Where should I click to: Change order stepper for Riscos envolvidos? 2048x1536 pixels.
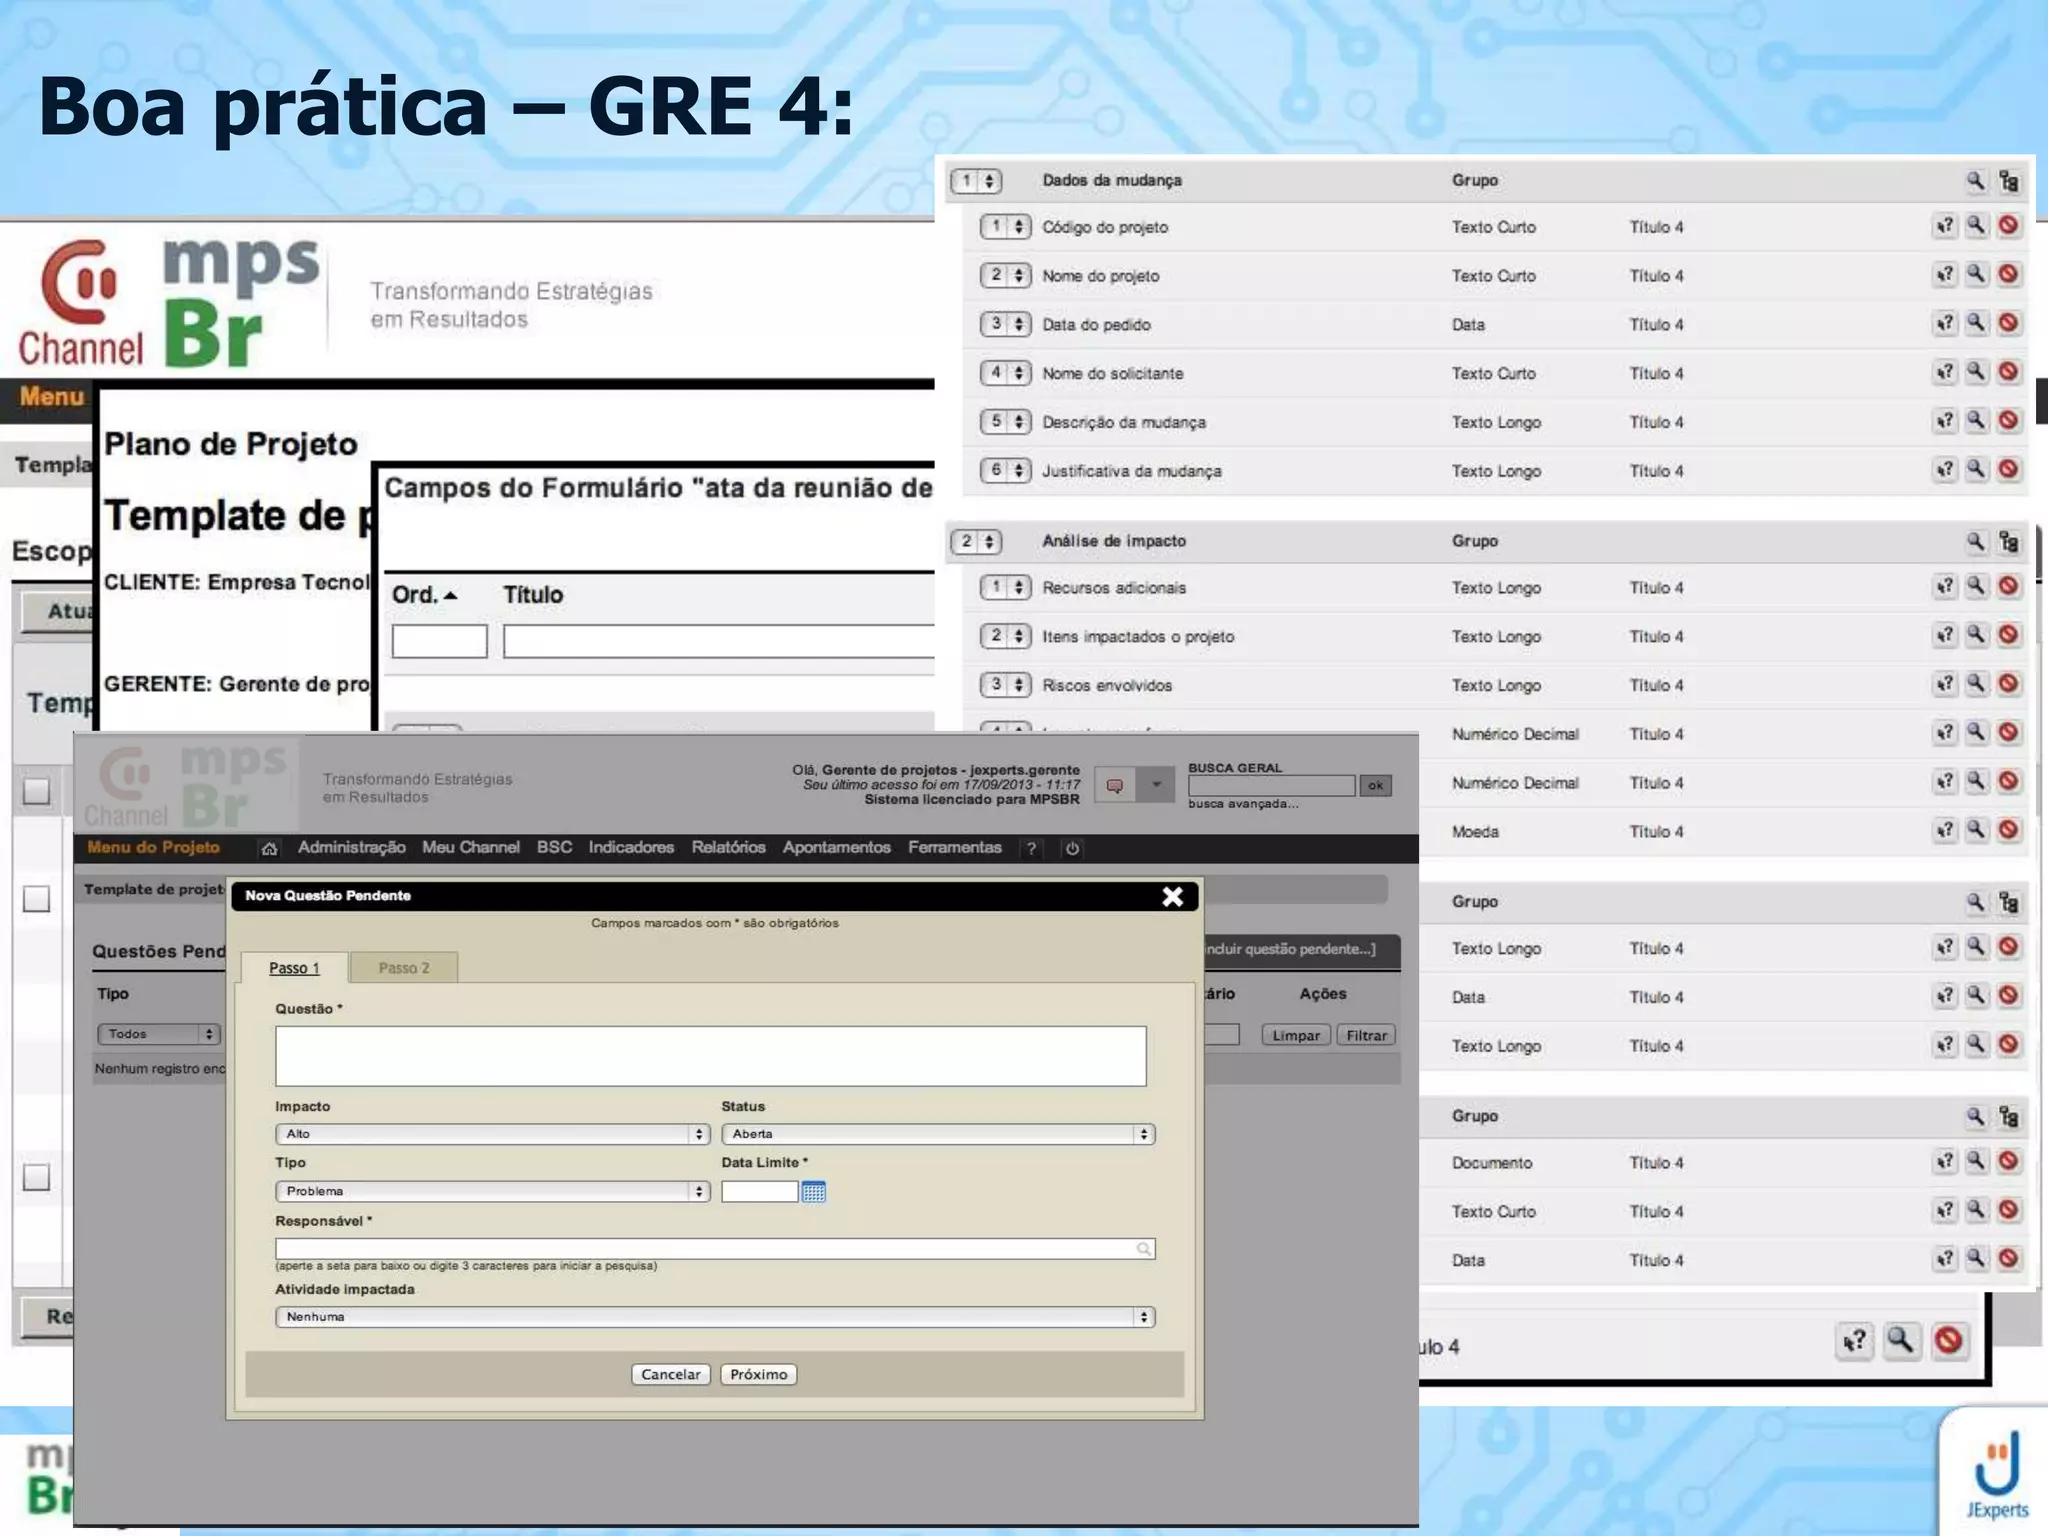1005,685
